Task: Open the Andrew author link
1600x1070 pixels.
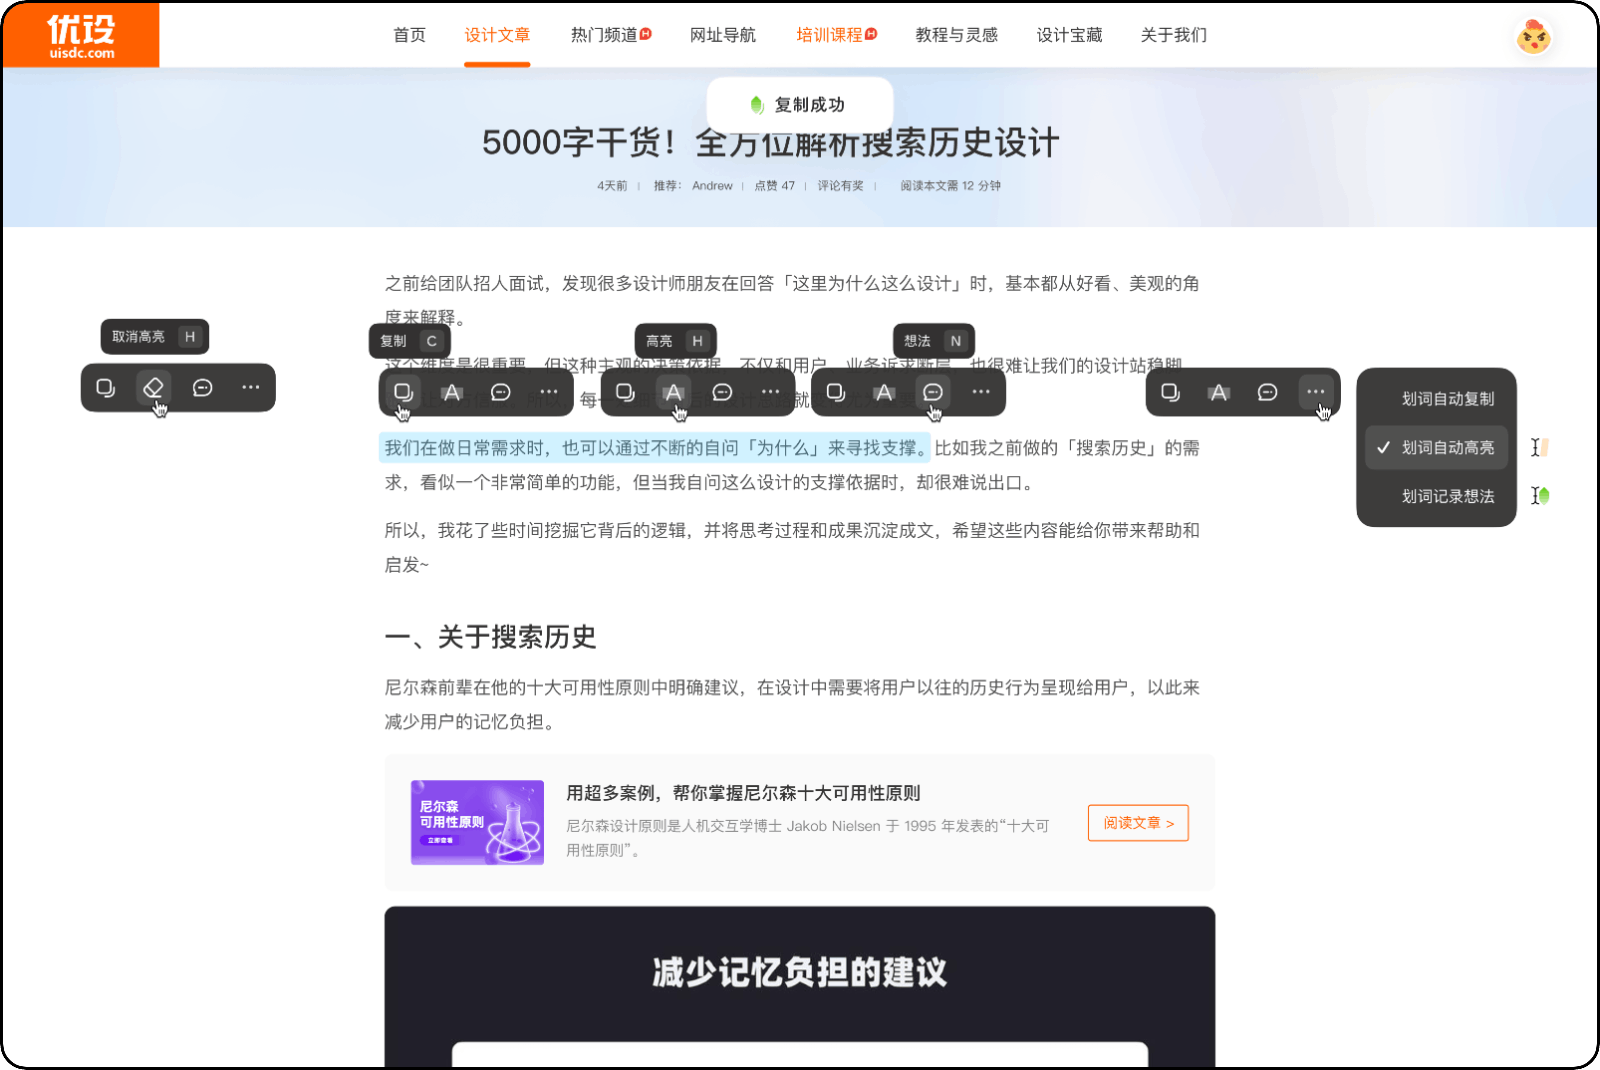Action: point(711,186)
